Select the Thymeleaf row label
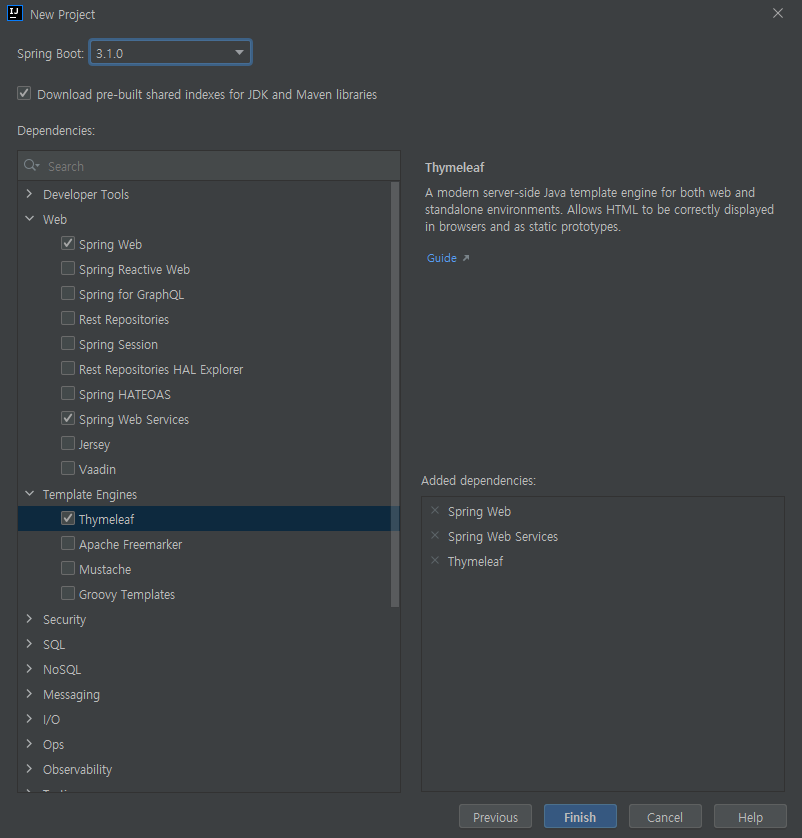Viewport: 802px width, 838px height. [106, 519]
